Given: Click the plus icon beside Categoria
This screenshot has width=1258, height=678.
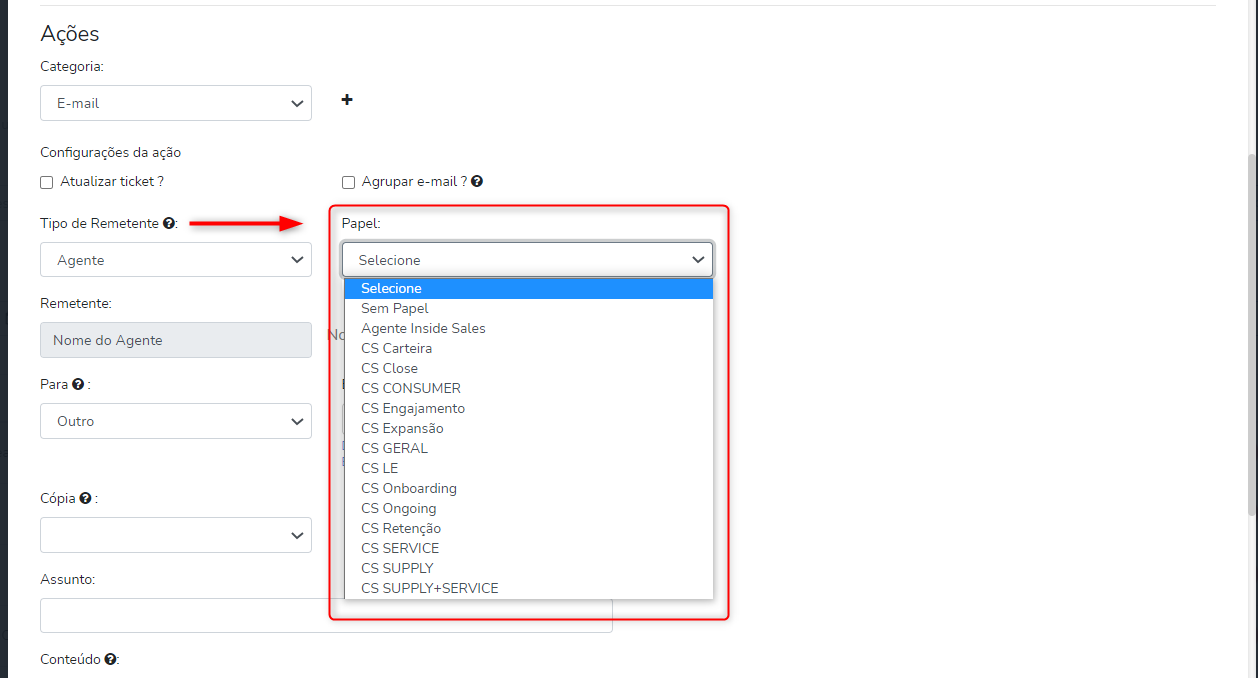Looking at the screenshot, I should tap(347, 100).
